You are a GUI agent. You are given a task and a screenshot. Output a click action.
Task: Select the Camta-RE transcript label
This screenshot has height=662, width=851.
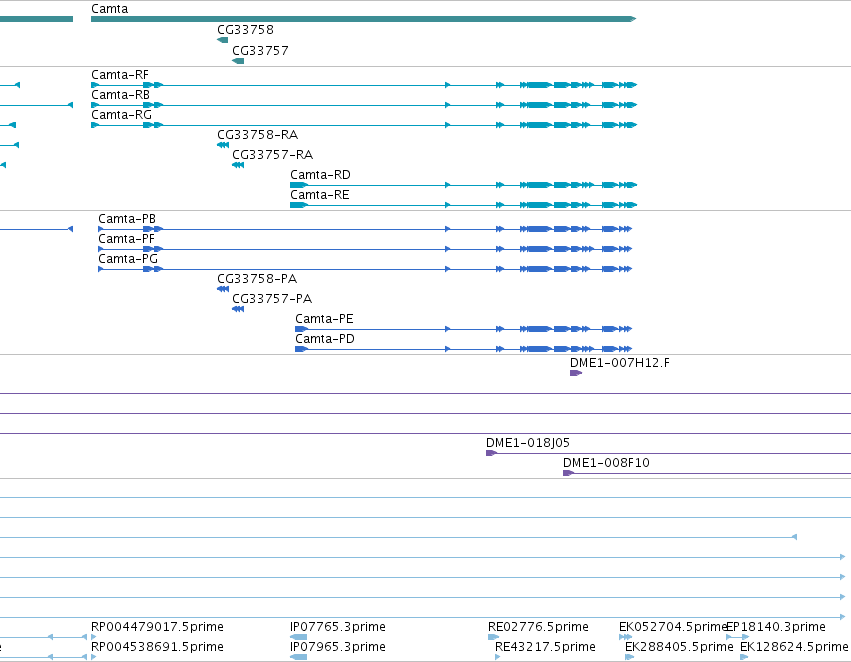click(320, 195)
